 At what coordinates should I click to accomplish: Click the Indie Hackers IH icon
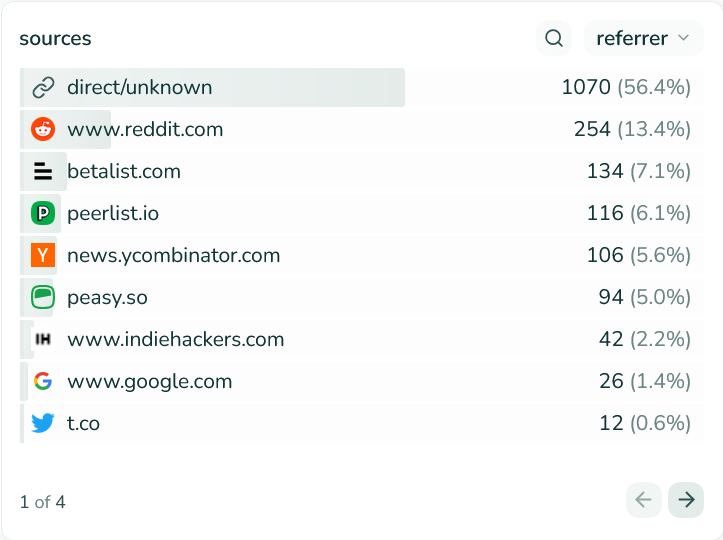tap(43, 340)
